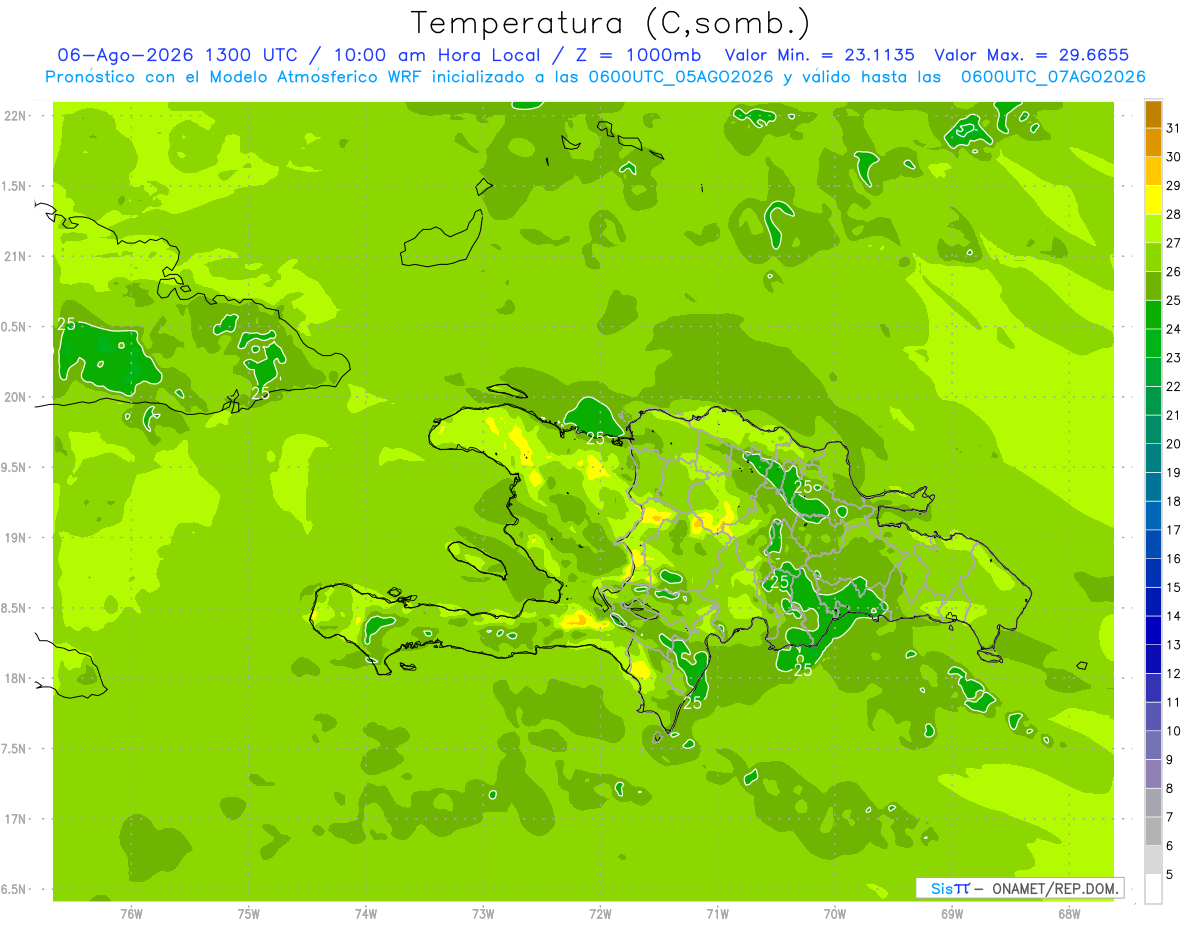Click the "SisTT - ONAMET/REP.DOM." credit label

(1019, 888)
